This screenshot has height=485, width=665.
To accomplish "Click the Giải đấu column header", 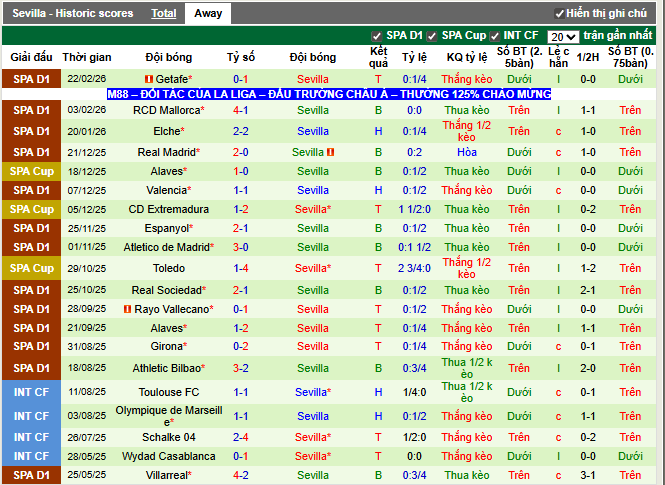I will tap(31, 57).
